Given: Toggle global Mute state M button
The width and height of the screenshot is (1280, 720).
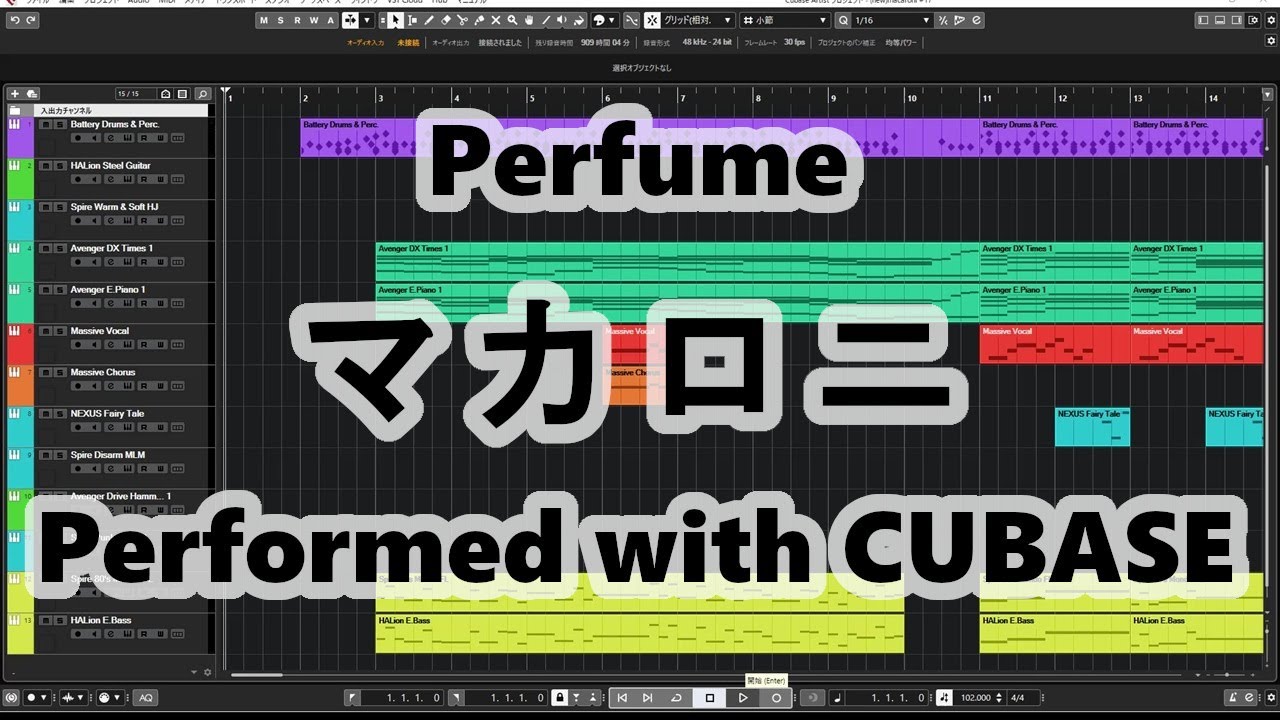Looking at the screenshot, I should 265,20.
